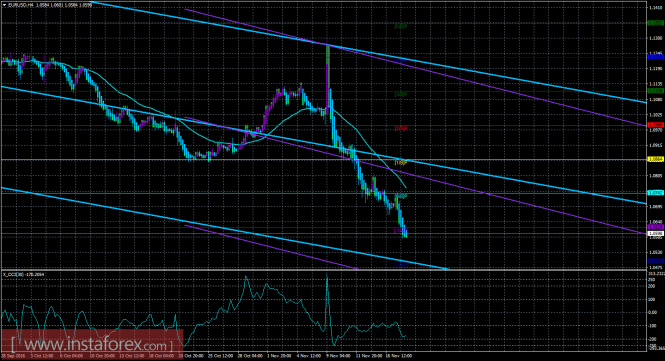This screenshot has height=361, width=665.
Task: Click the bright blue price tag near 1.1245
Action: point(656,57)
